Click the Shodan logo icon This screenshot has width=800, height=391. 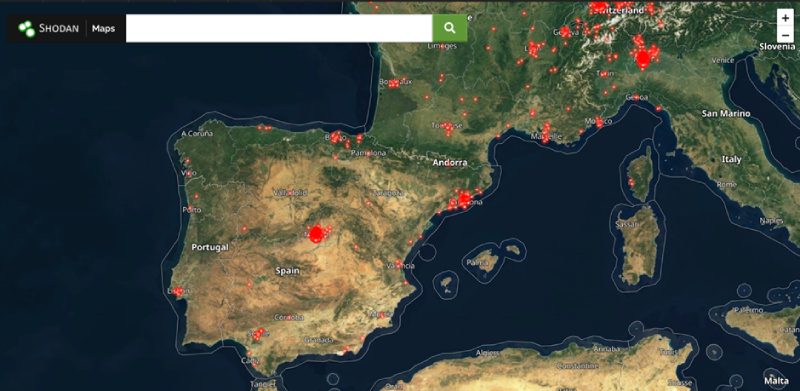click(27, 29)
